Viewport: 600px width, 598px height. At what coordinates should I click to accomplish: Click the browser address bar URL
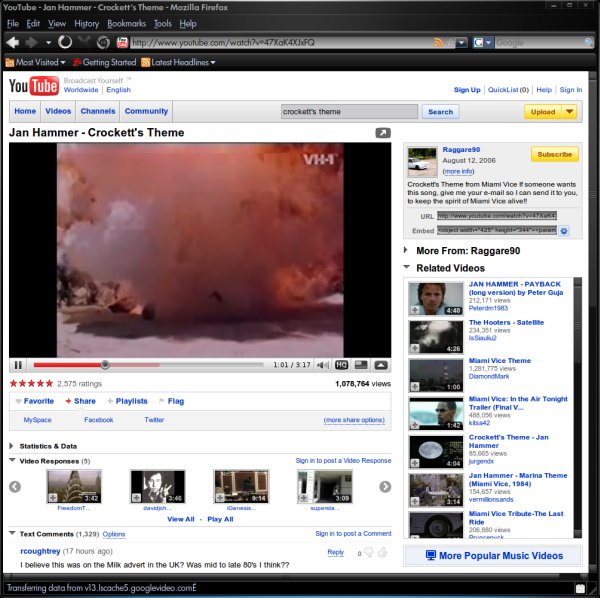[x=281, y=42]
